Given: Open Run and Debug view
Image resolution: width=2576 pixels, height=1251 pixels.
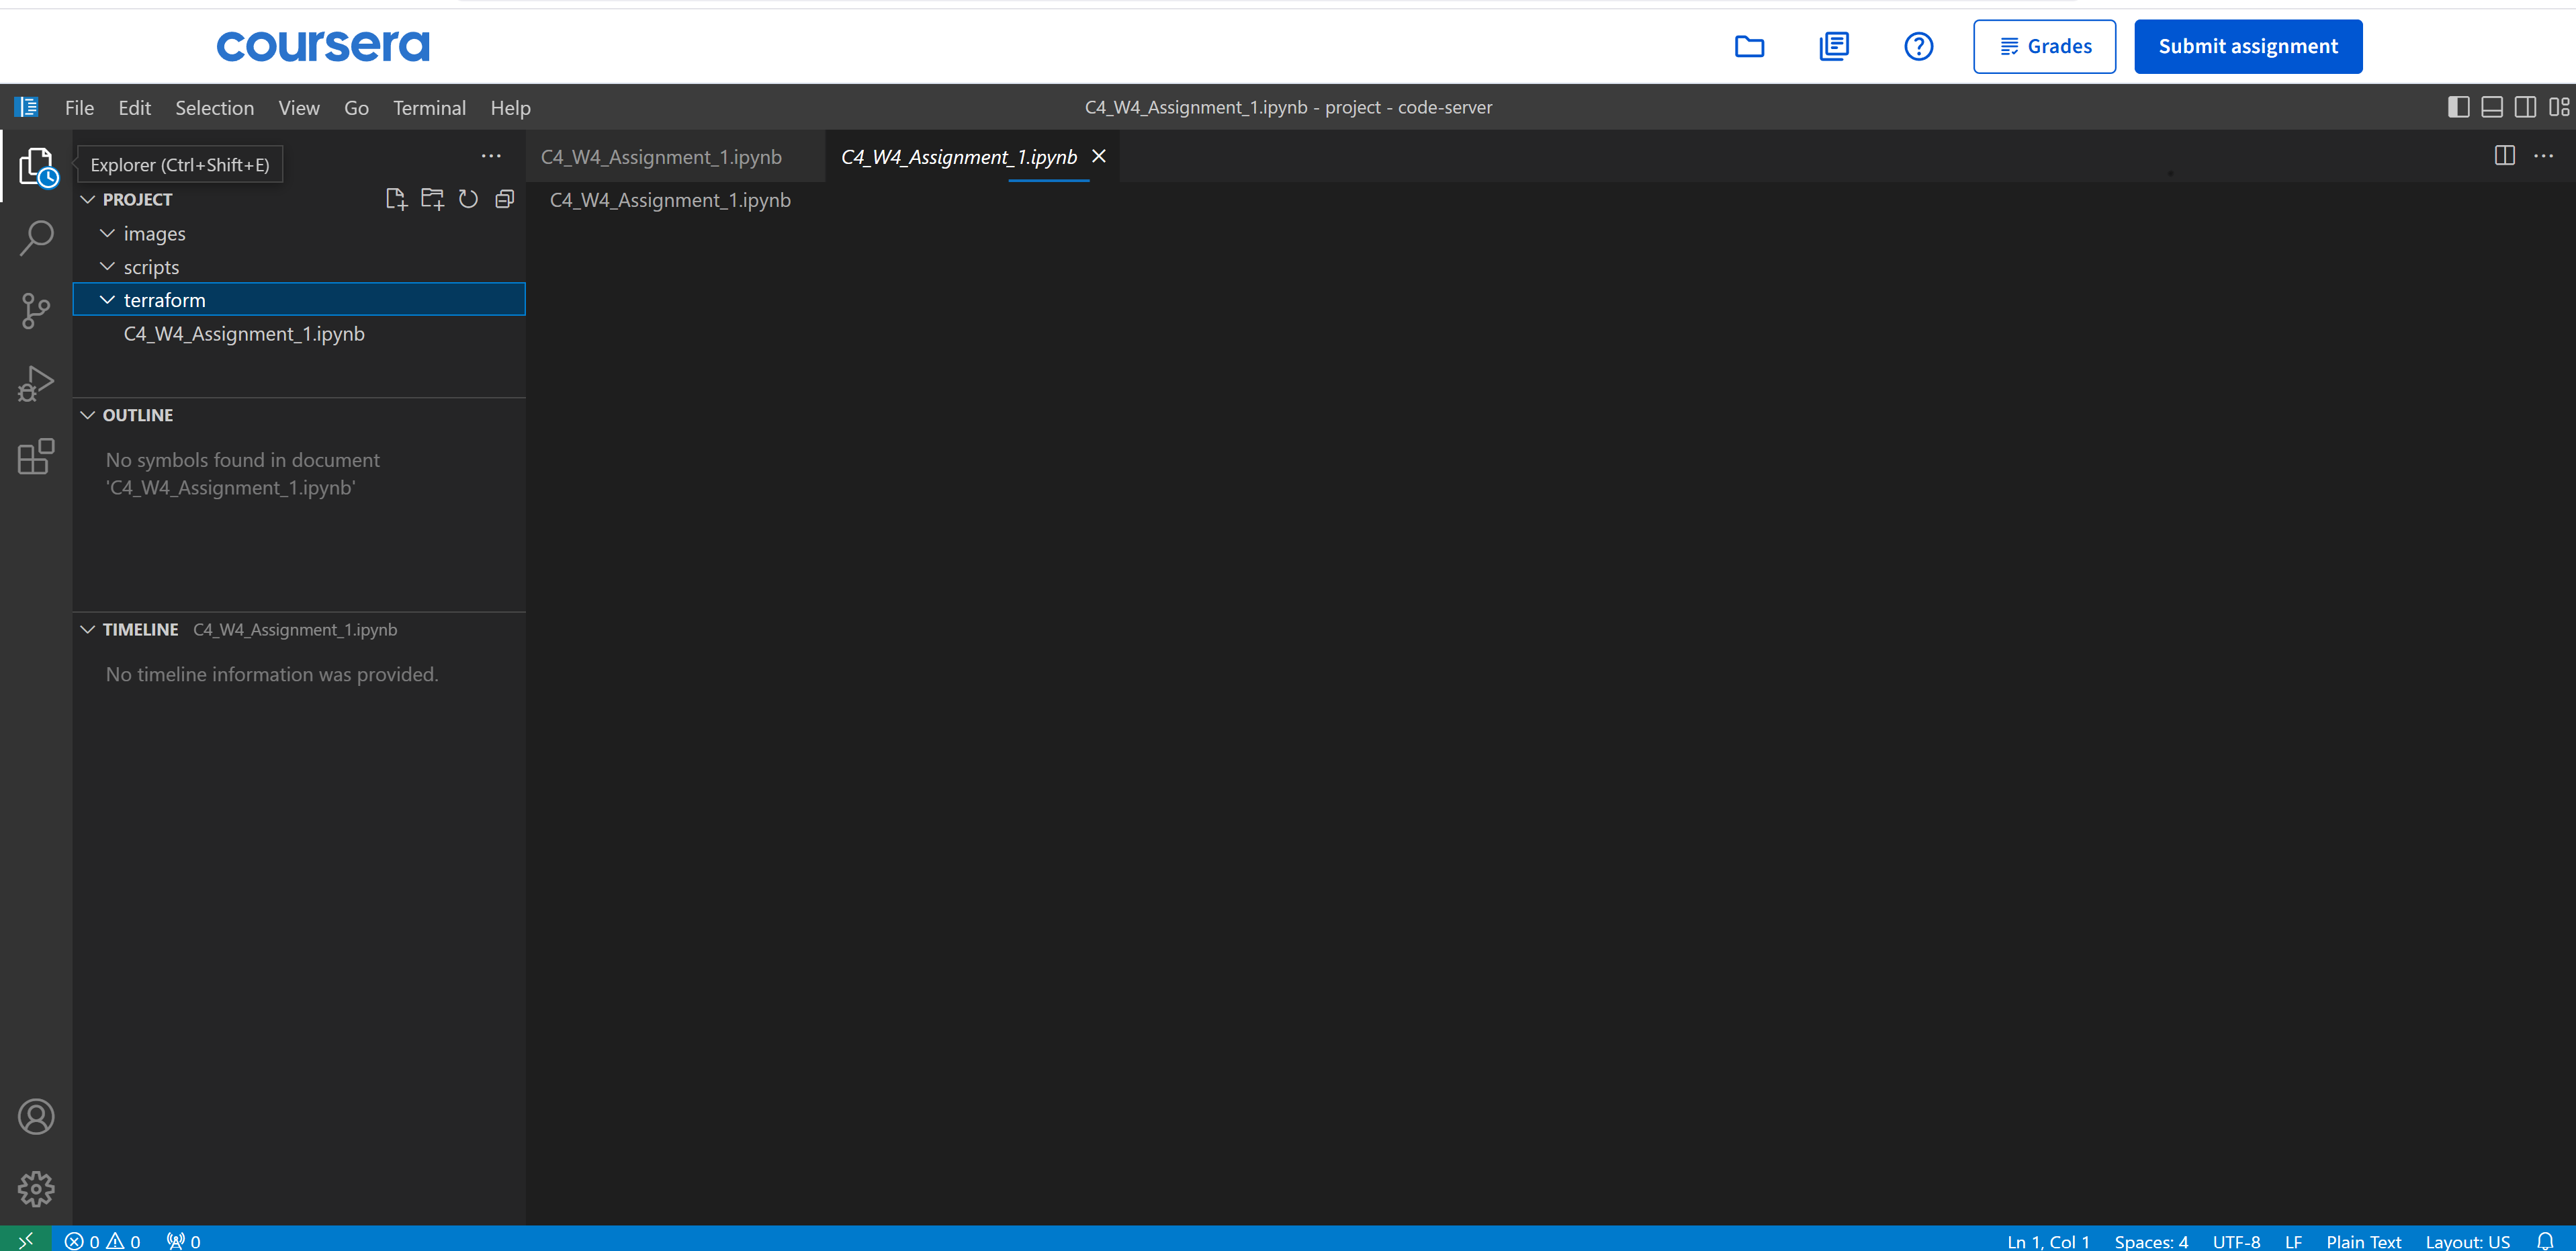Looking at the screenshot, I should [36, 384].
